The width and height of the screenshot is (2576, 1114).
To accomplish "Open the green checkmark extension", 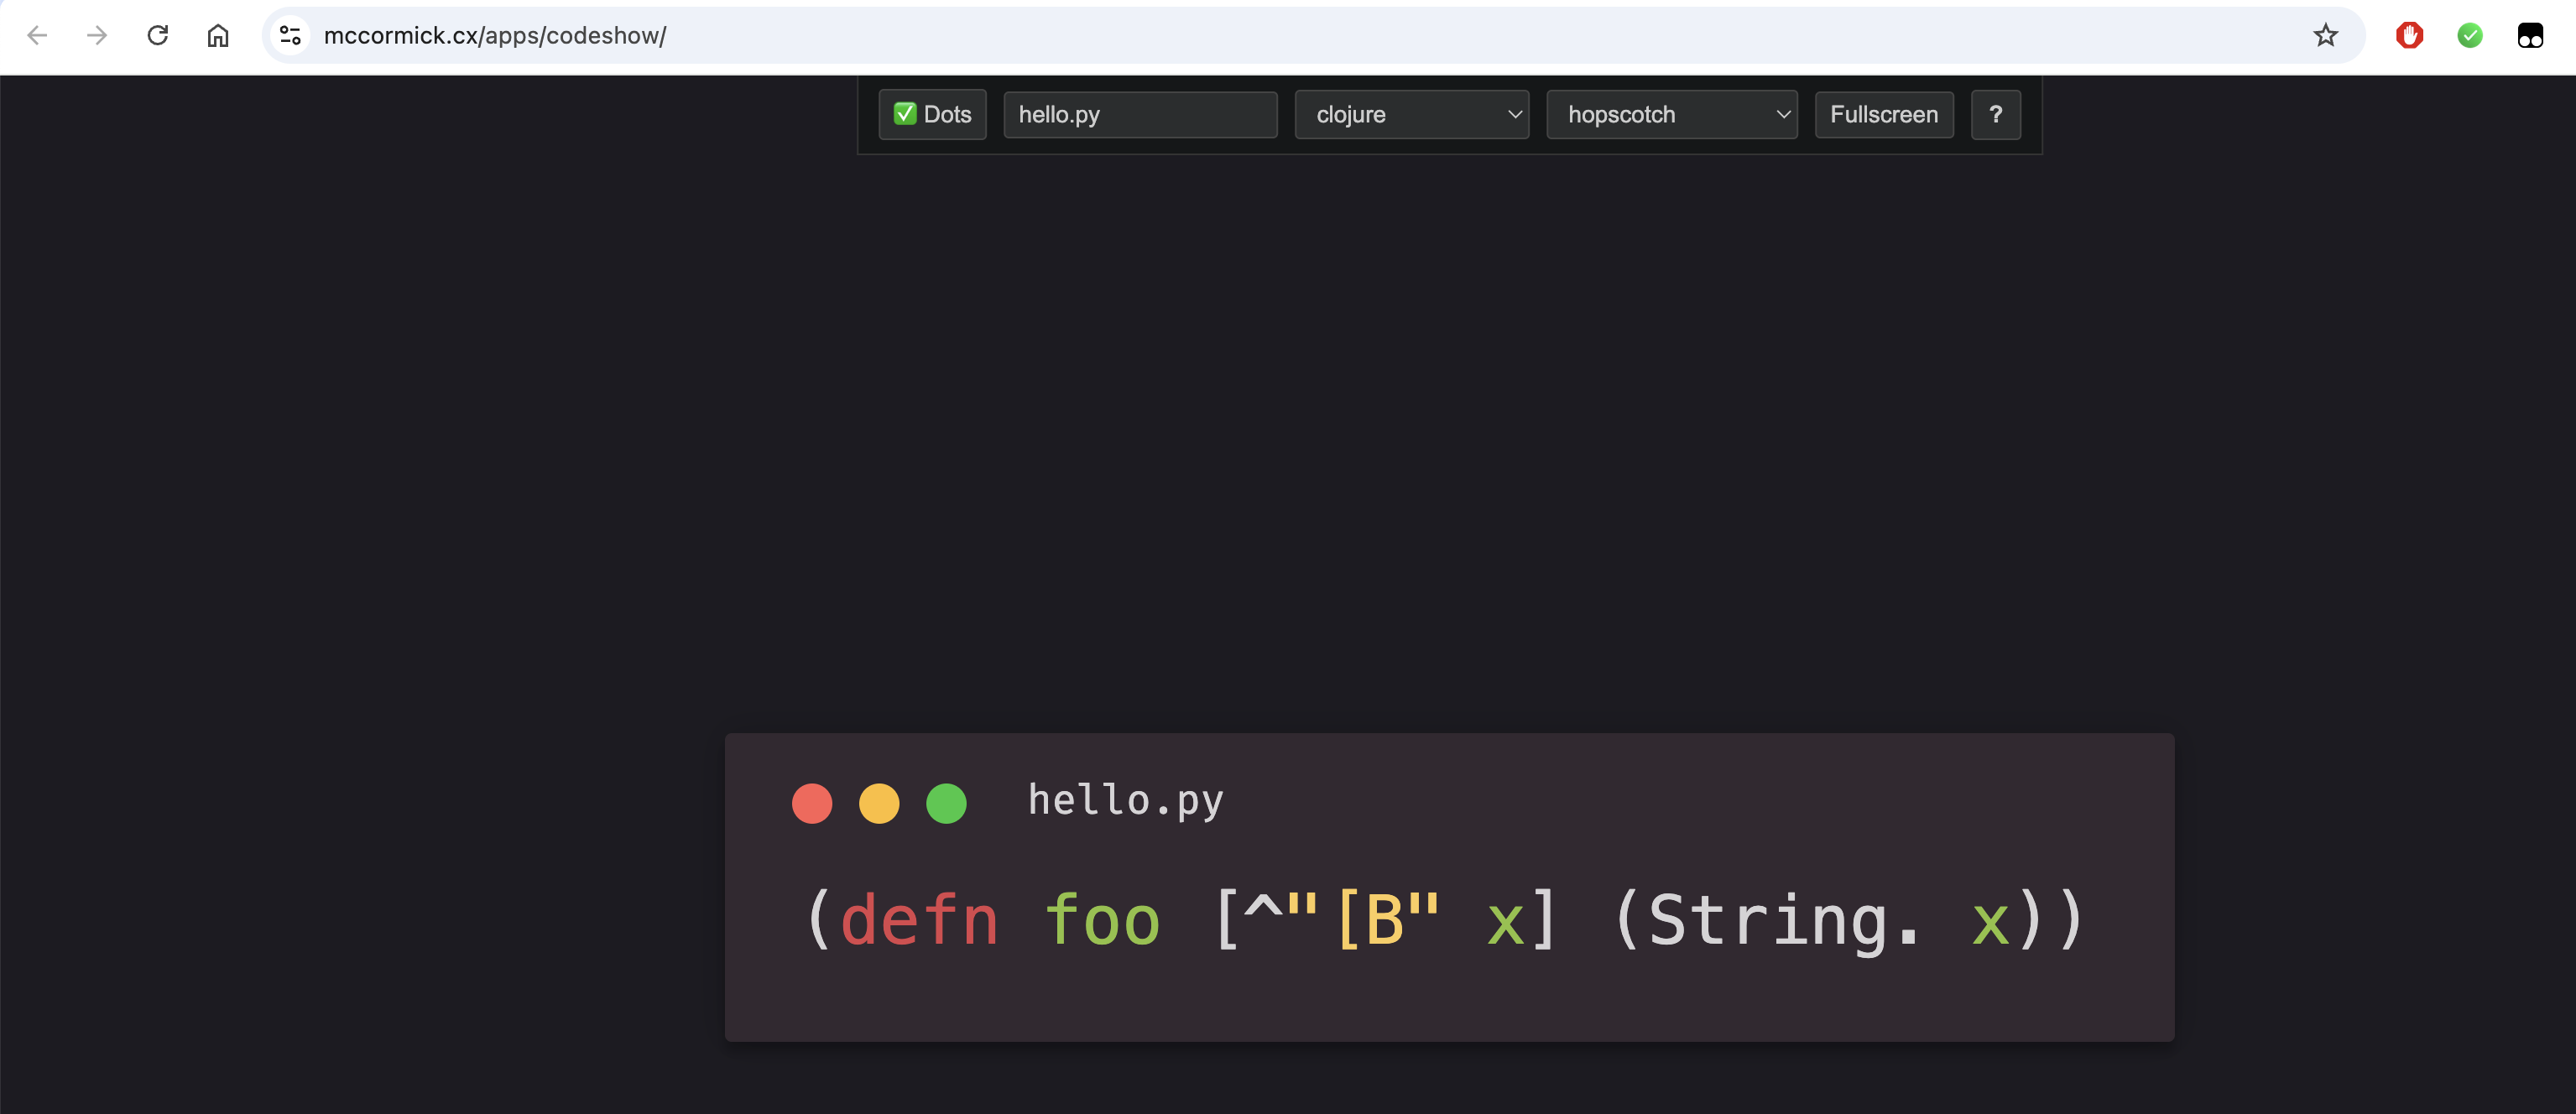I will pyautogui.click(x=2469, y=36).
